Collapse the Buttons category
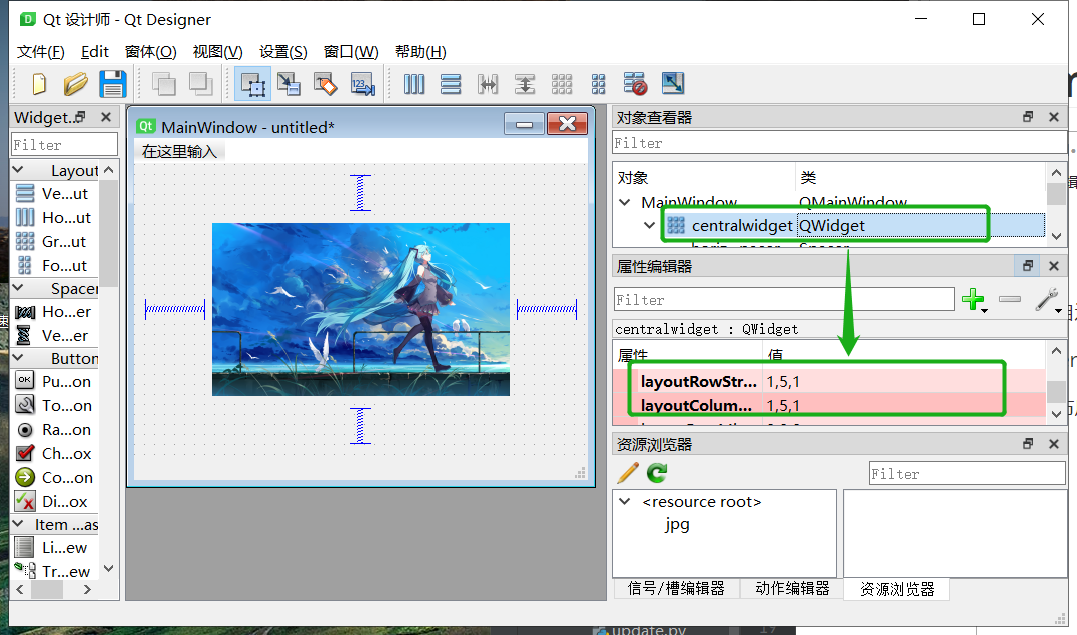 coord(18,358)
